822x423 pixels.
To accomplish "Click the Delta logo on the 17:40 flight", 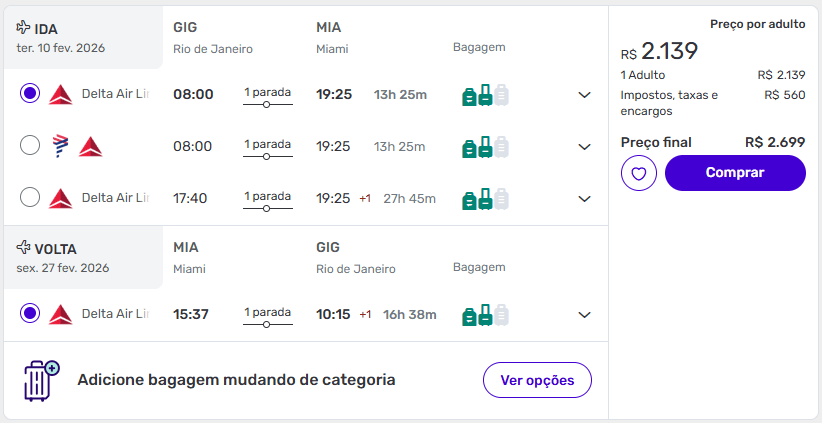I will click(60, 198).
